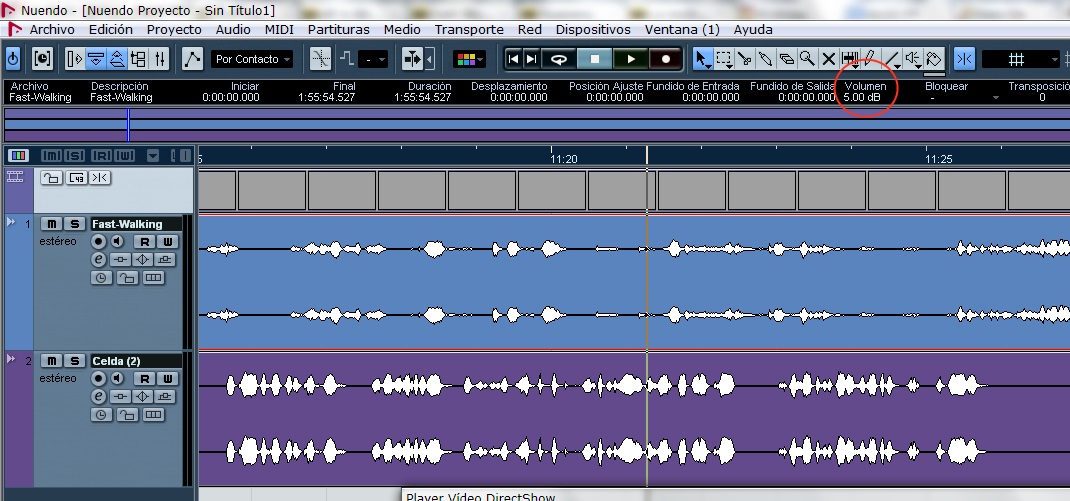The height and width of the screenshot is (501, 1070).
Task: Expand Celda (2) track automation arrows
Action: pos(11,358)
